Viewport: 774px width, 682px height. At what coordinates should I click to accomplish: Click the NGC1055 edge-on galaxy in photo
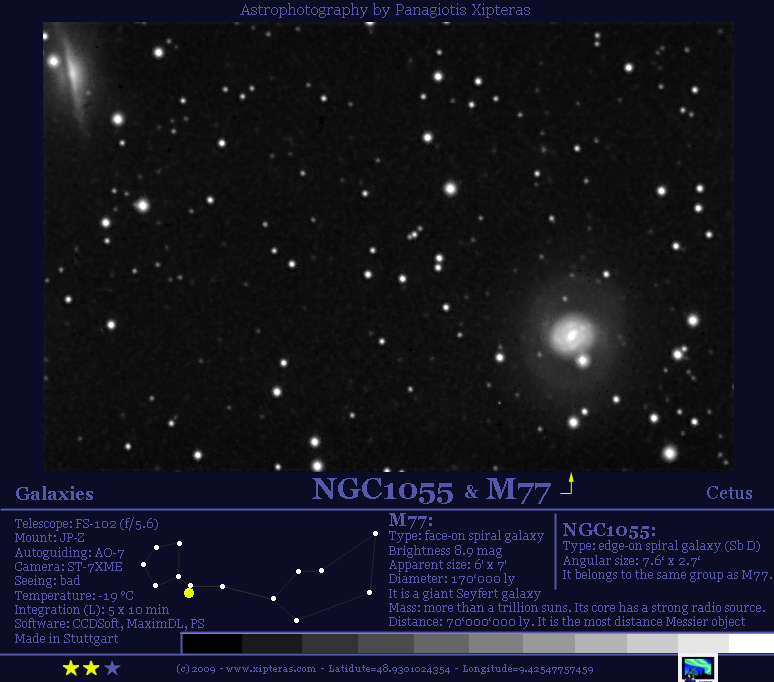tap(73, 74)
